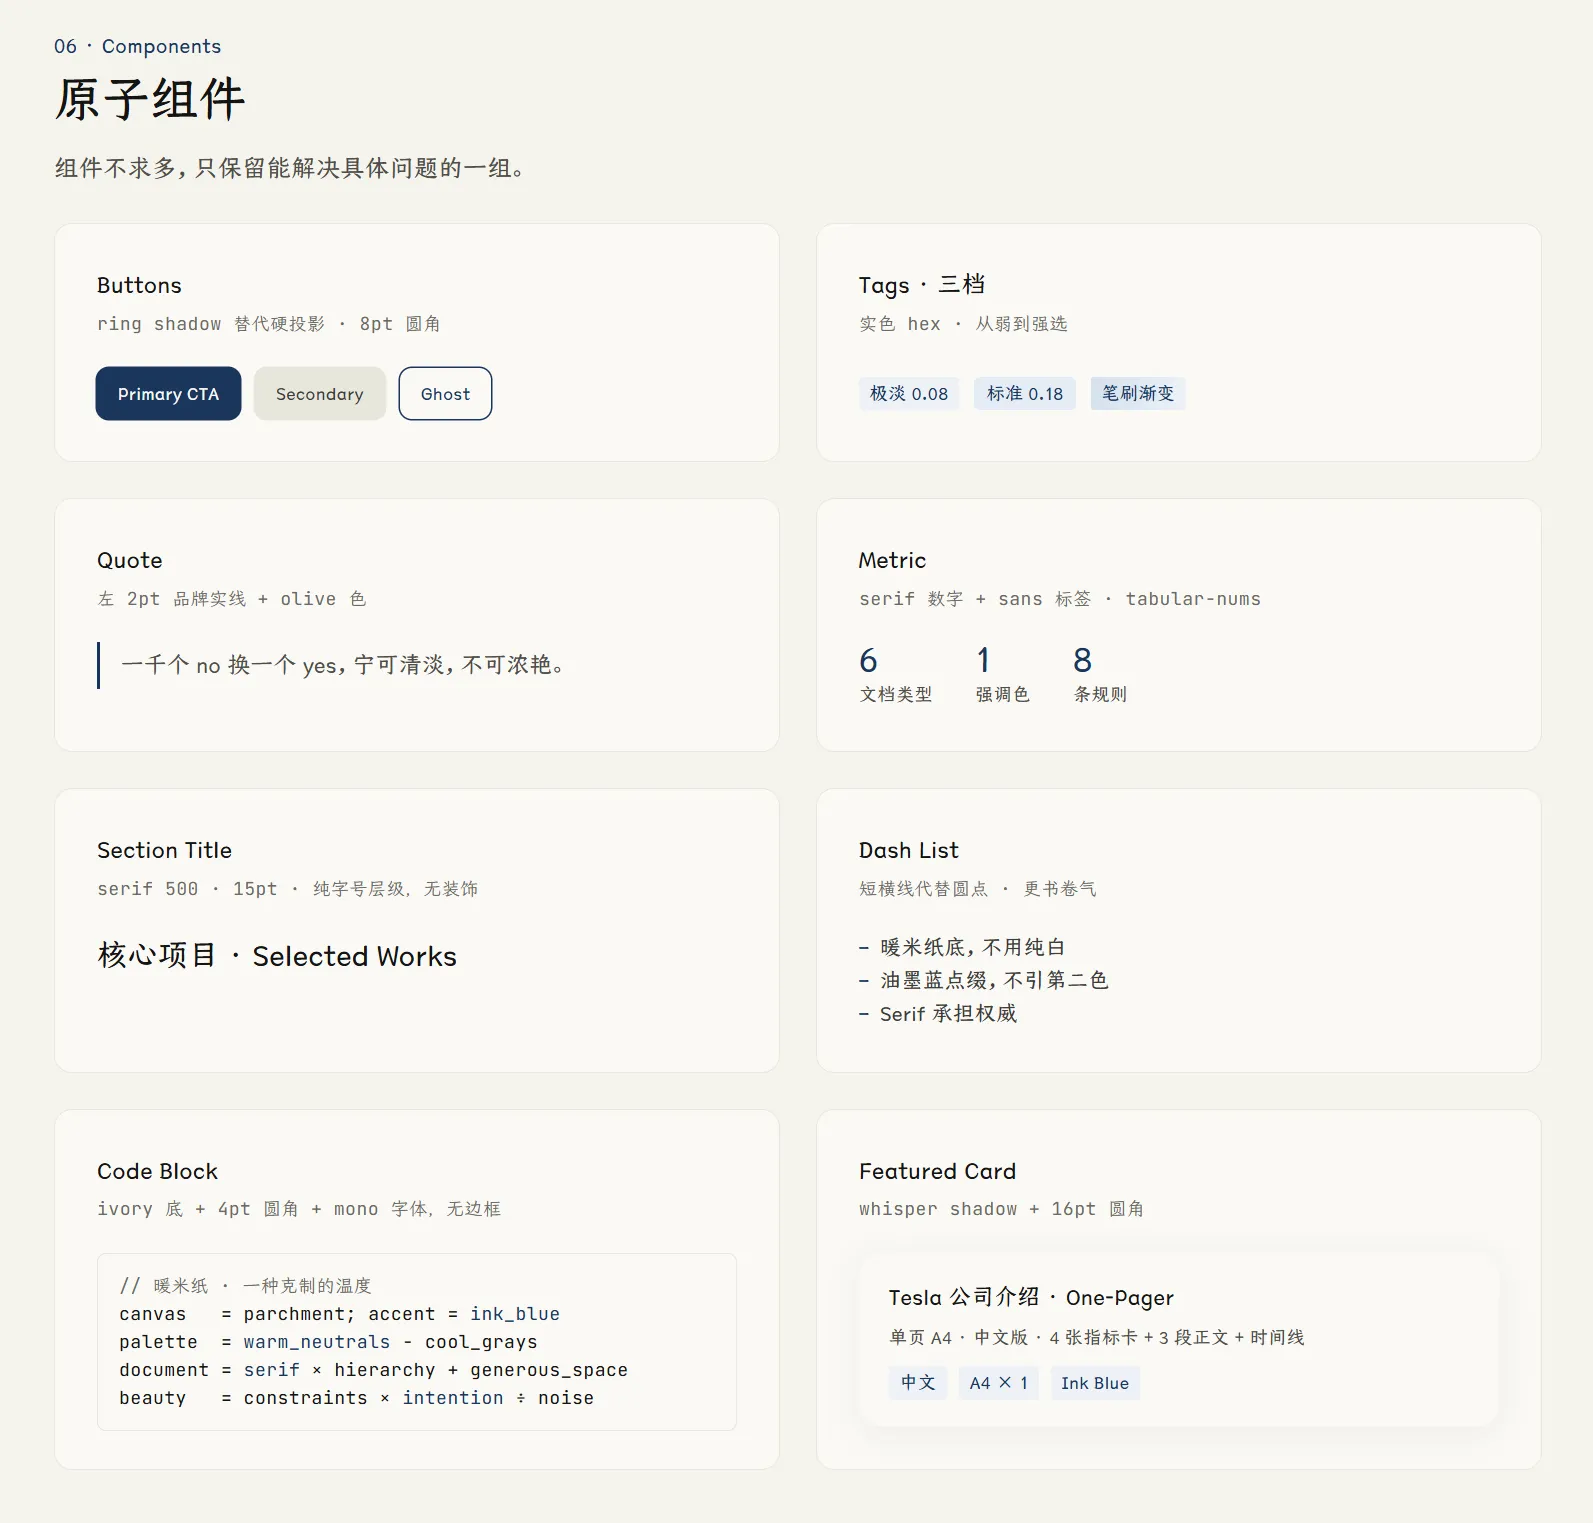1593x1523 pixels.
Task: Click Tesla 公司介绍 · One-Pager title
Action: [1031, 1298]
